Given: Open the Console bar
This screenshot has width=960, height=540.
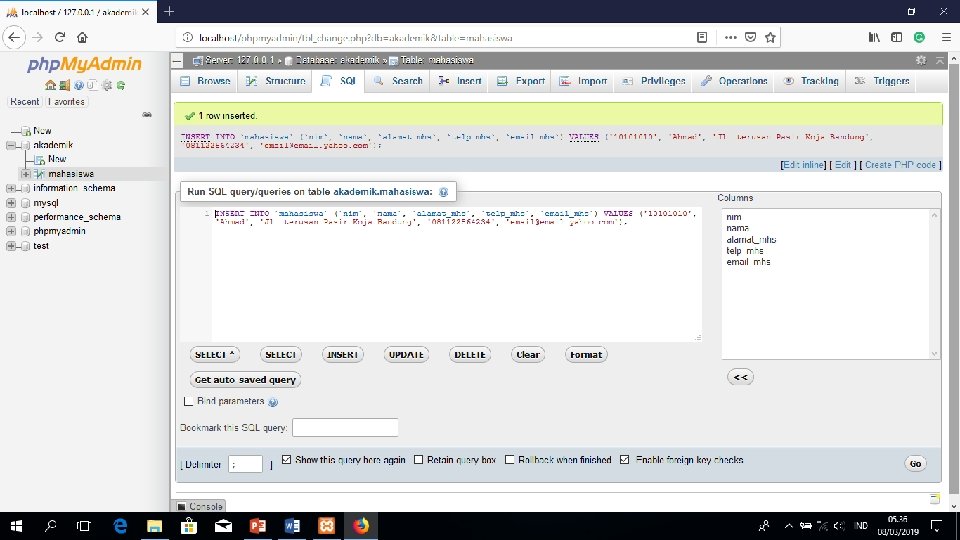Looking at the screenshot, I should click(x=200, y=506).
